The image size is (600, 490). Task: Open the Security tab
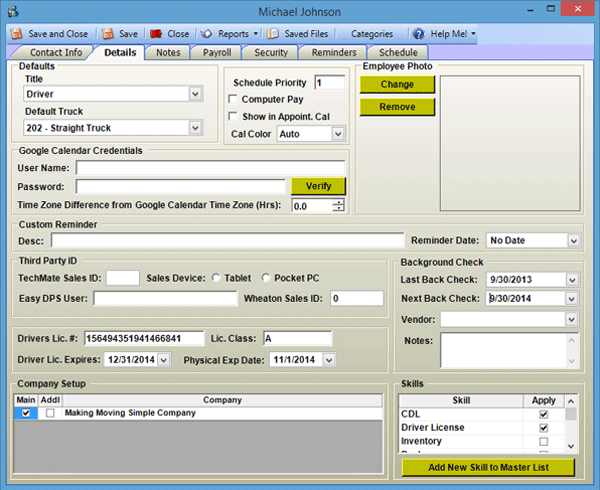[x=271, y=52]
